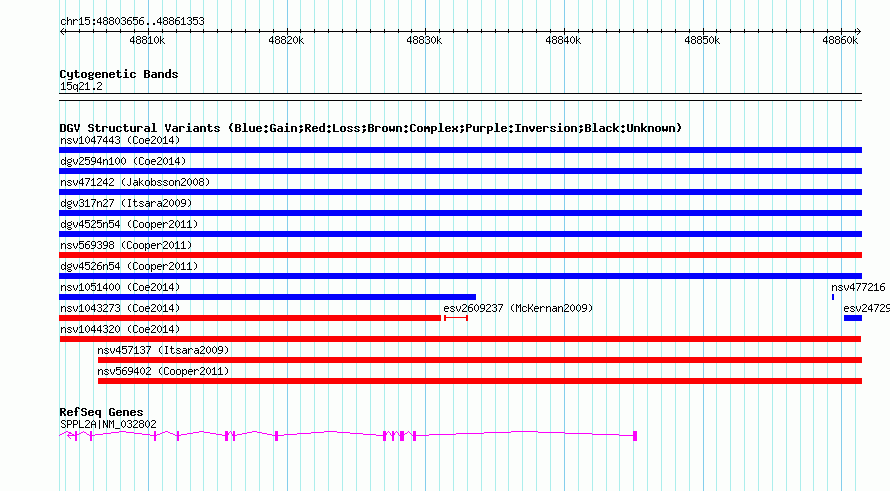Click the nsv1047443 (Coe2014) variant label
The image size is (890, 491).
click(x=120, y=140)
